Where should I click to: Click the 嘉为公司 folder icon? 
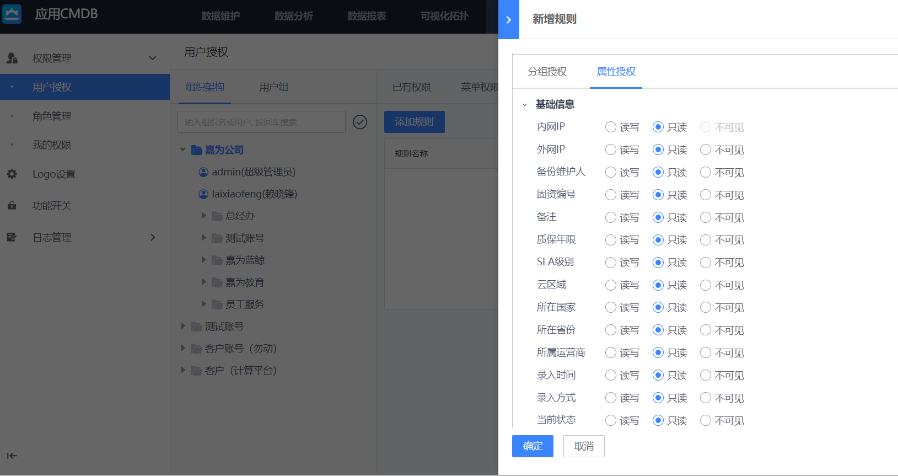click(x=196, y=150)
